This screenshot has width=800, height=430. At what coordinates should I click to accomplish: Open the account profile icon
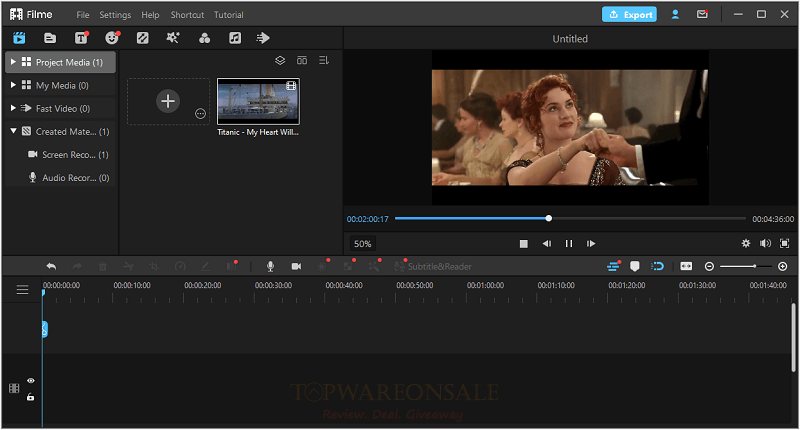[x=675, y=15]
